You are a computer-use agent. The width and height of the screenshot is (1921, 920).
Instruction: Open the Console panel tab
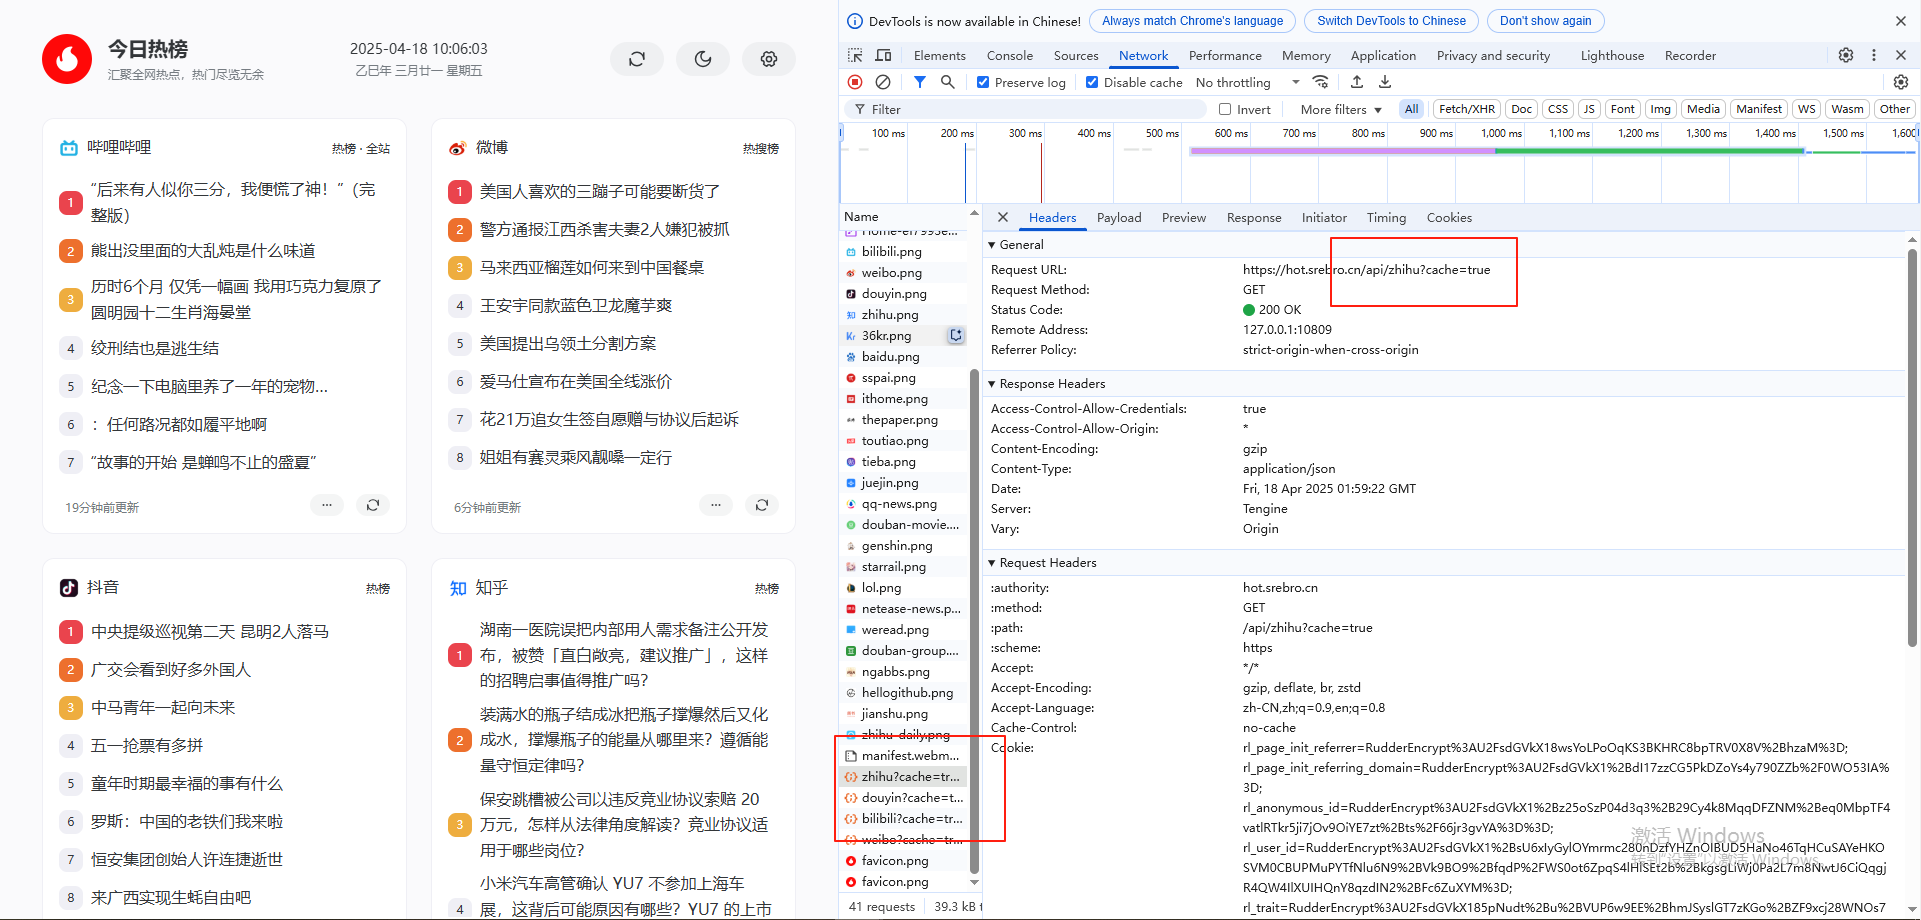tap(1010, 55)
